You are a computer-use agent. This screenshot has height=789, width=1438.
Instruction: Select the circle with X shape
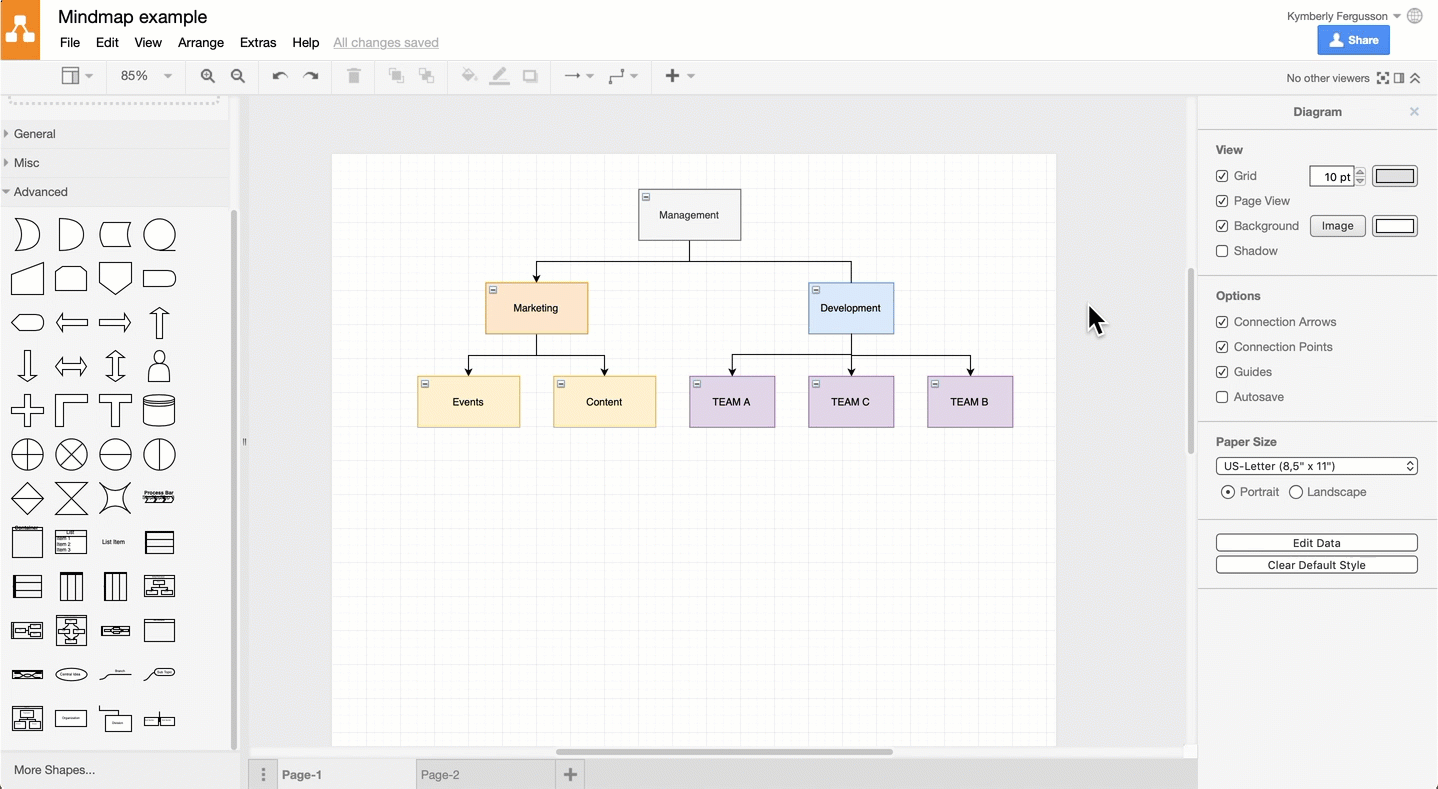(x=71, y=454)
